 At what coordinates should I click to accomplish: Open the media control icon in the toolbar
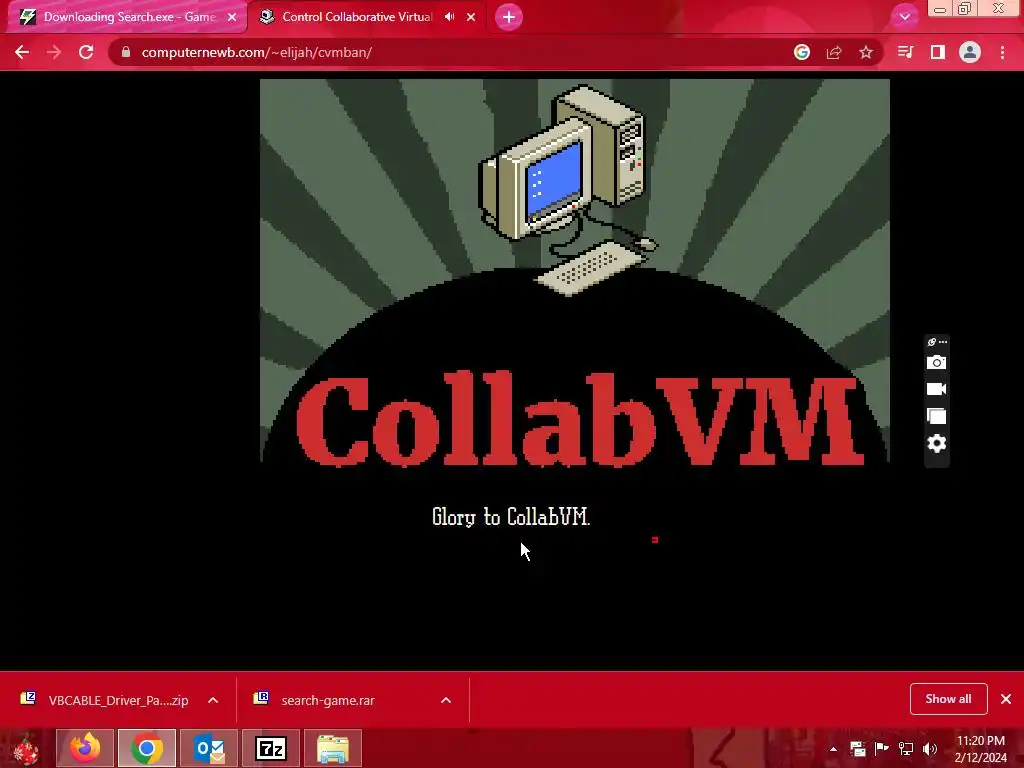[905, 52]
